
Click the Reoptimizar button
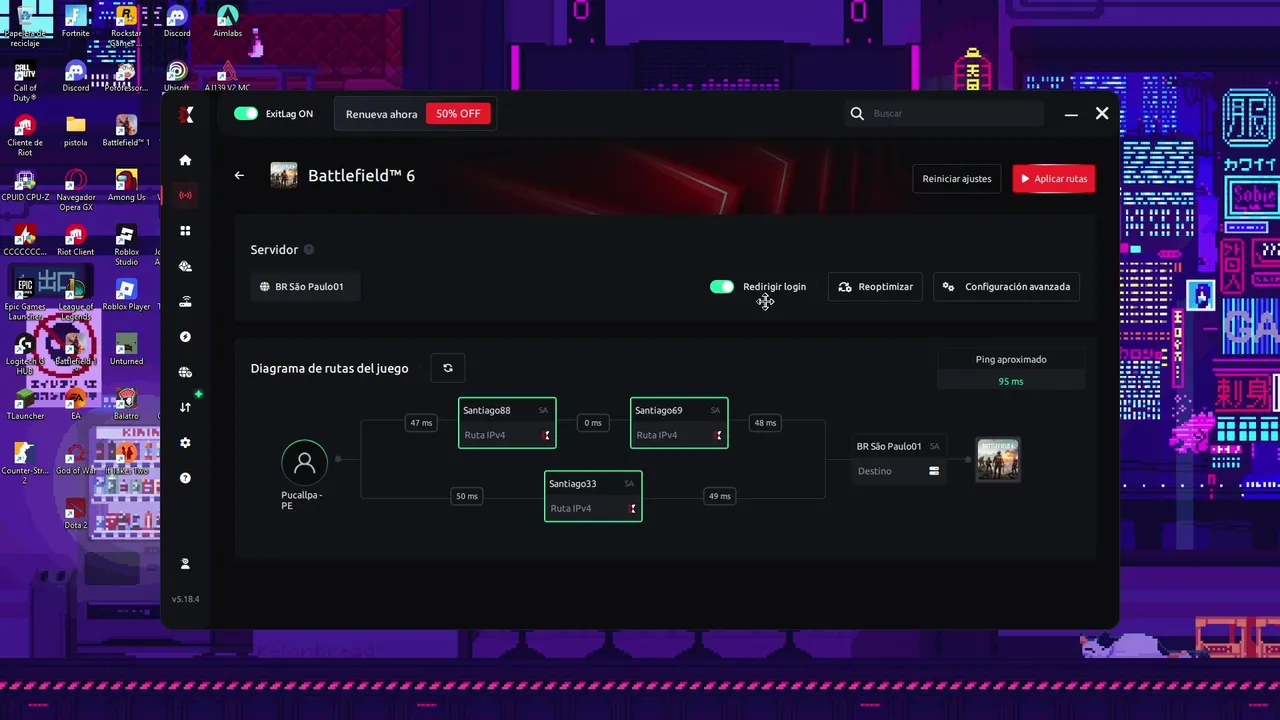pyautogui.click(x=875, y=287)
